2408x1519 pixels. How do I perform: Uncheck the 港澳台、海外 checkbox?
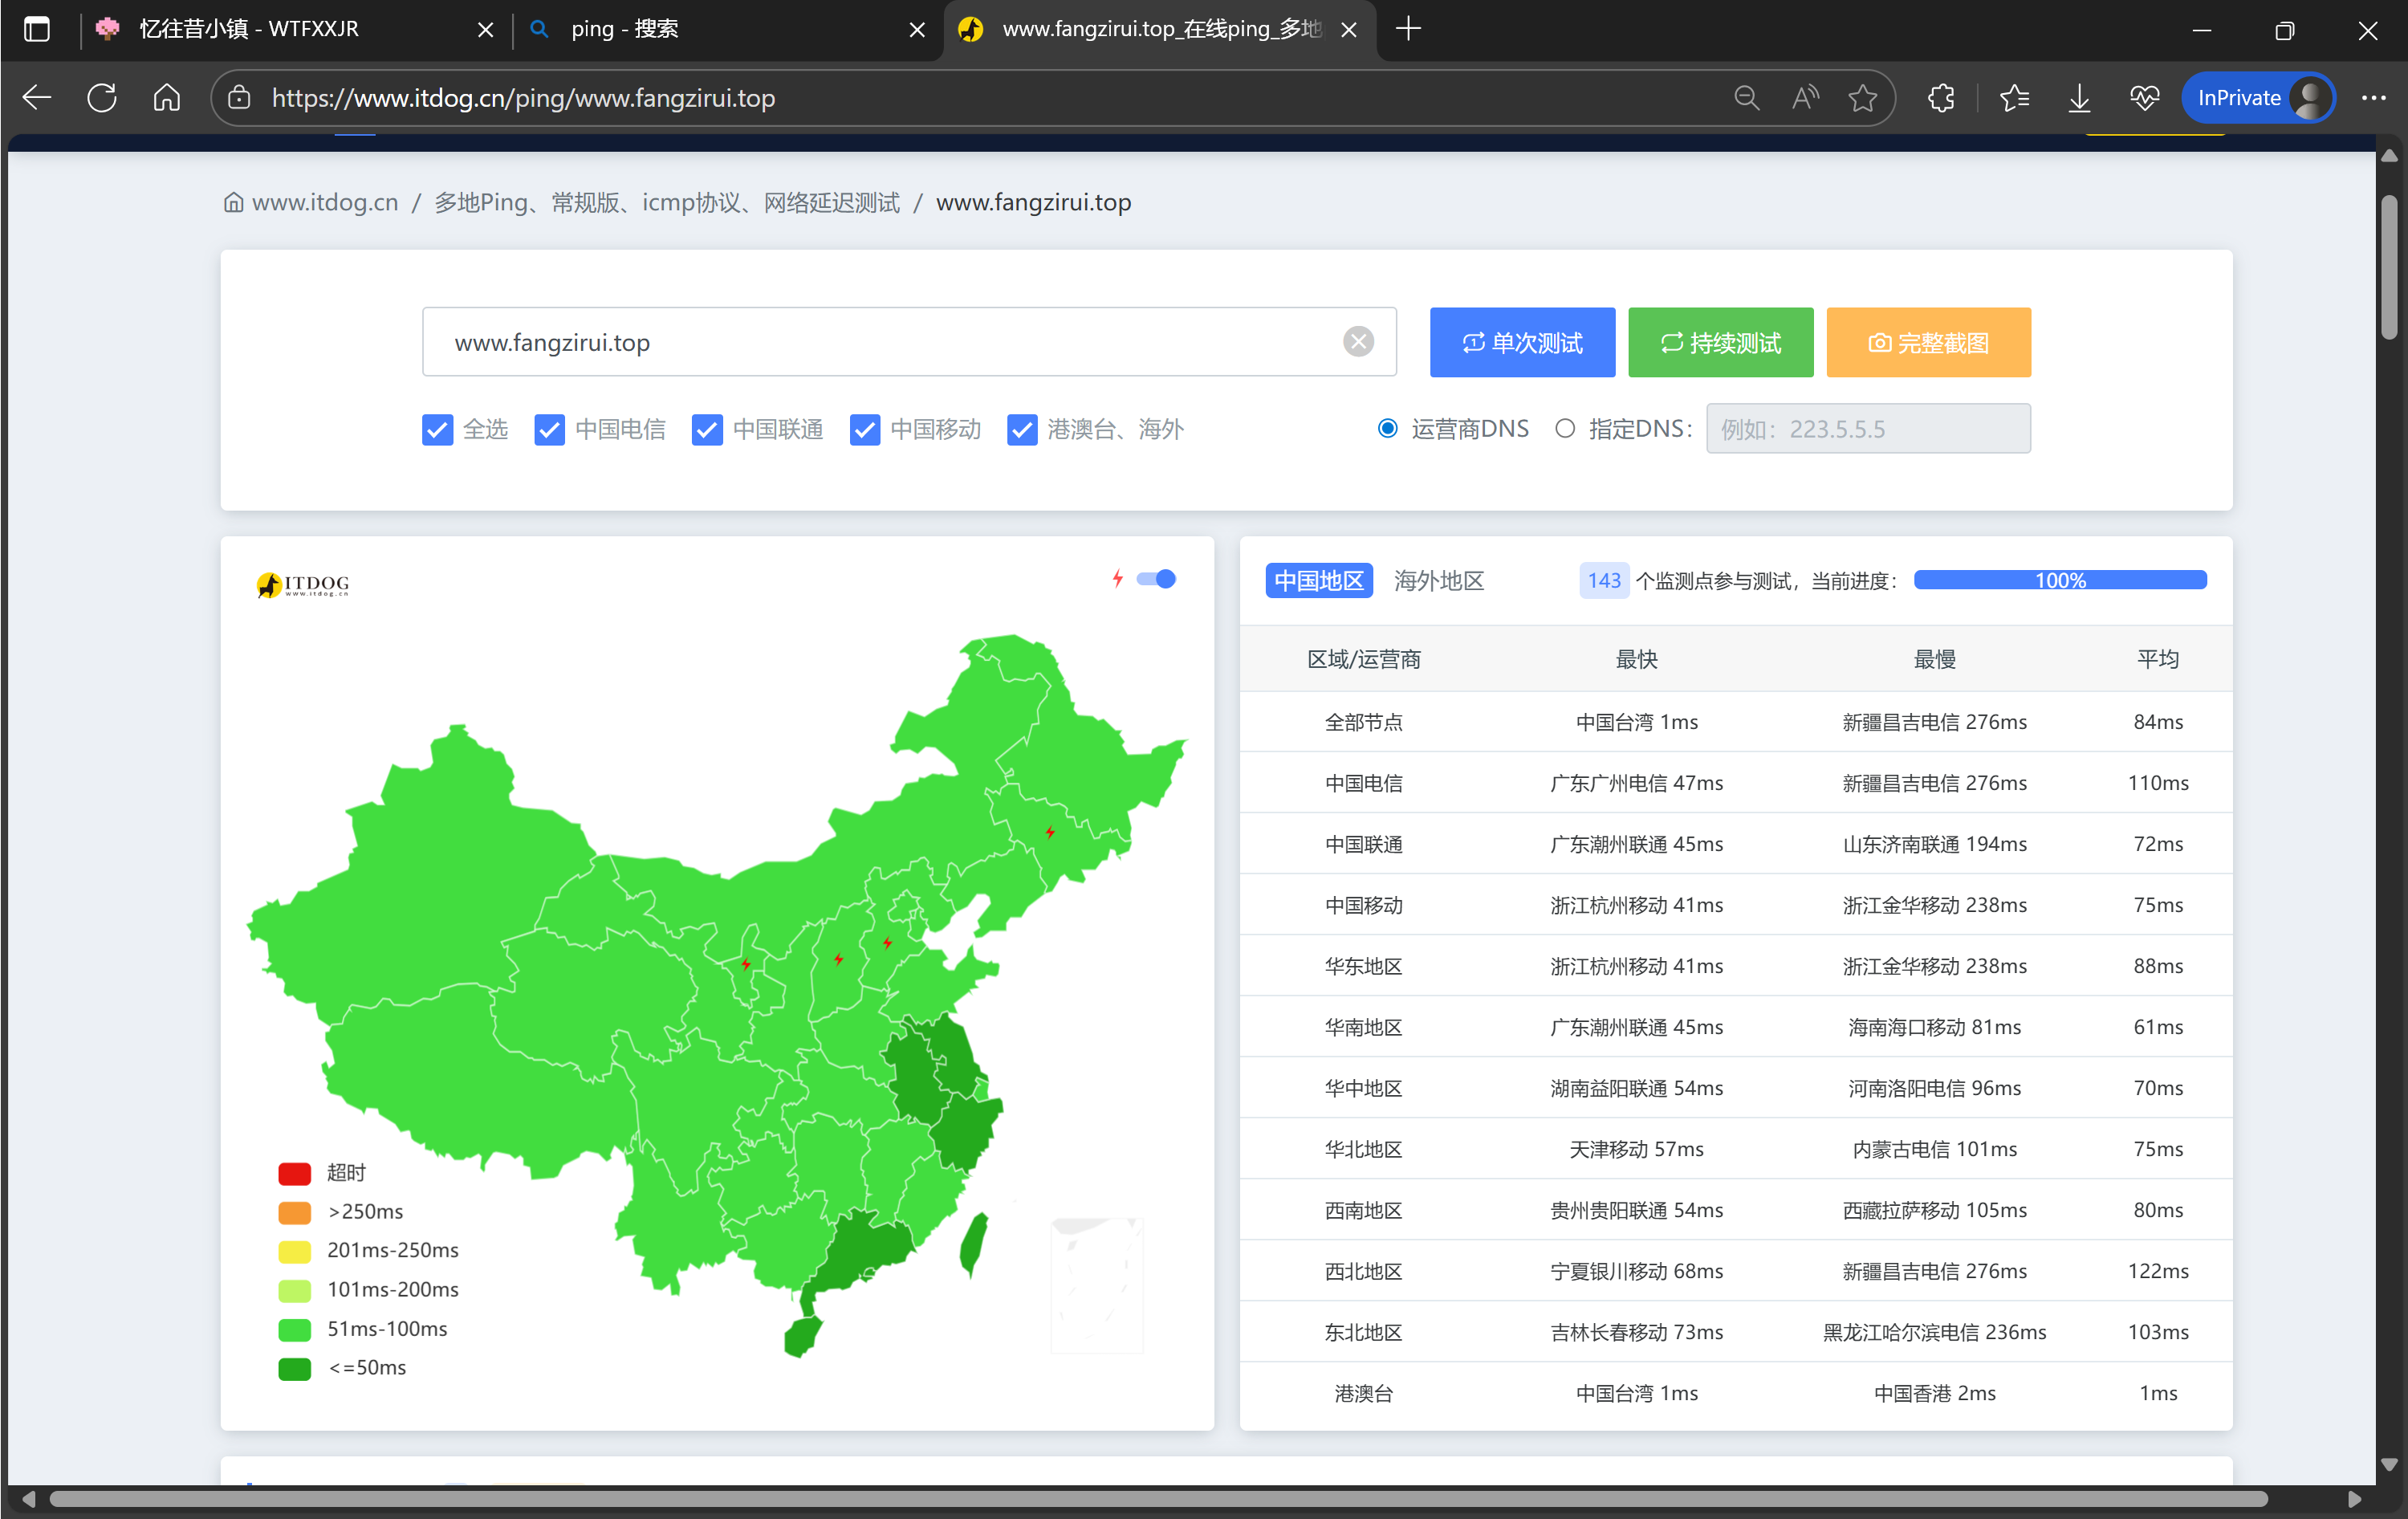[x=1021, y=430]
